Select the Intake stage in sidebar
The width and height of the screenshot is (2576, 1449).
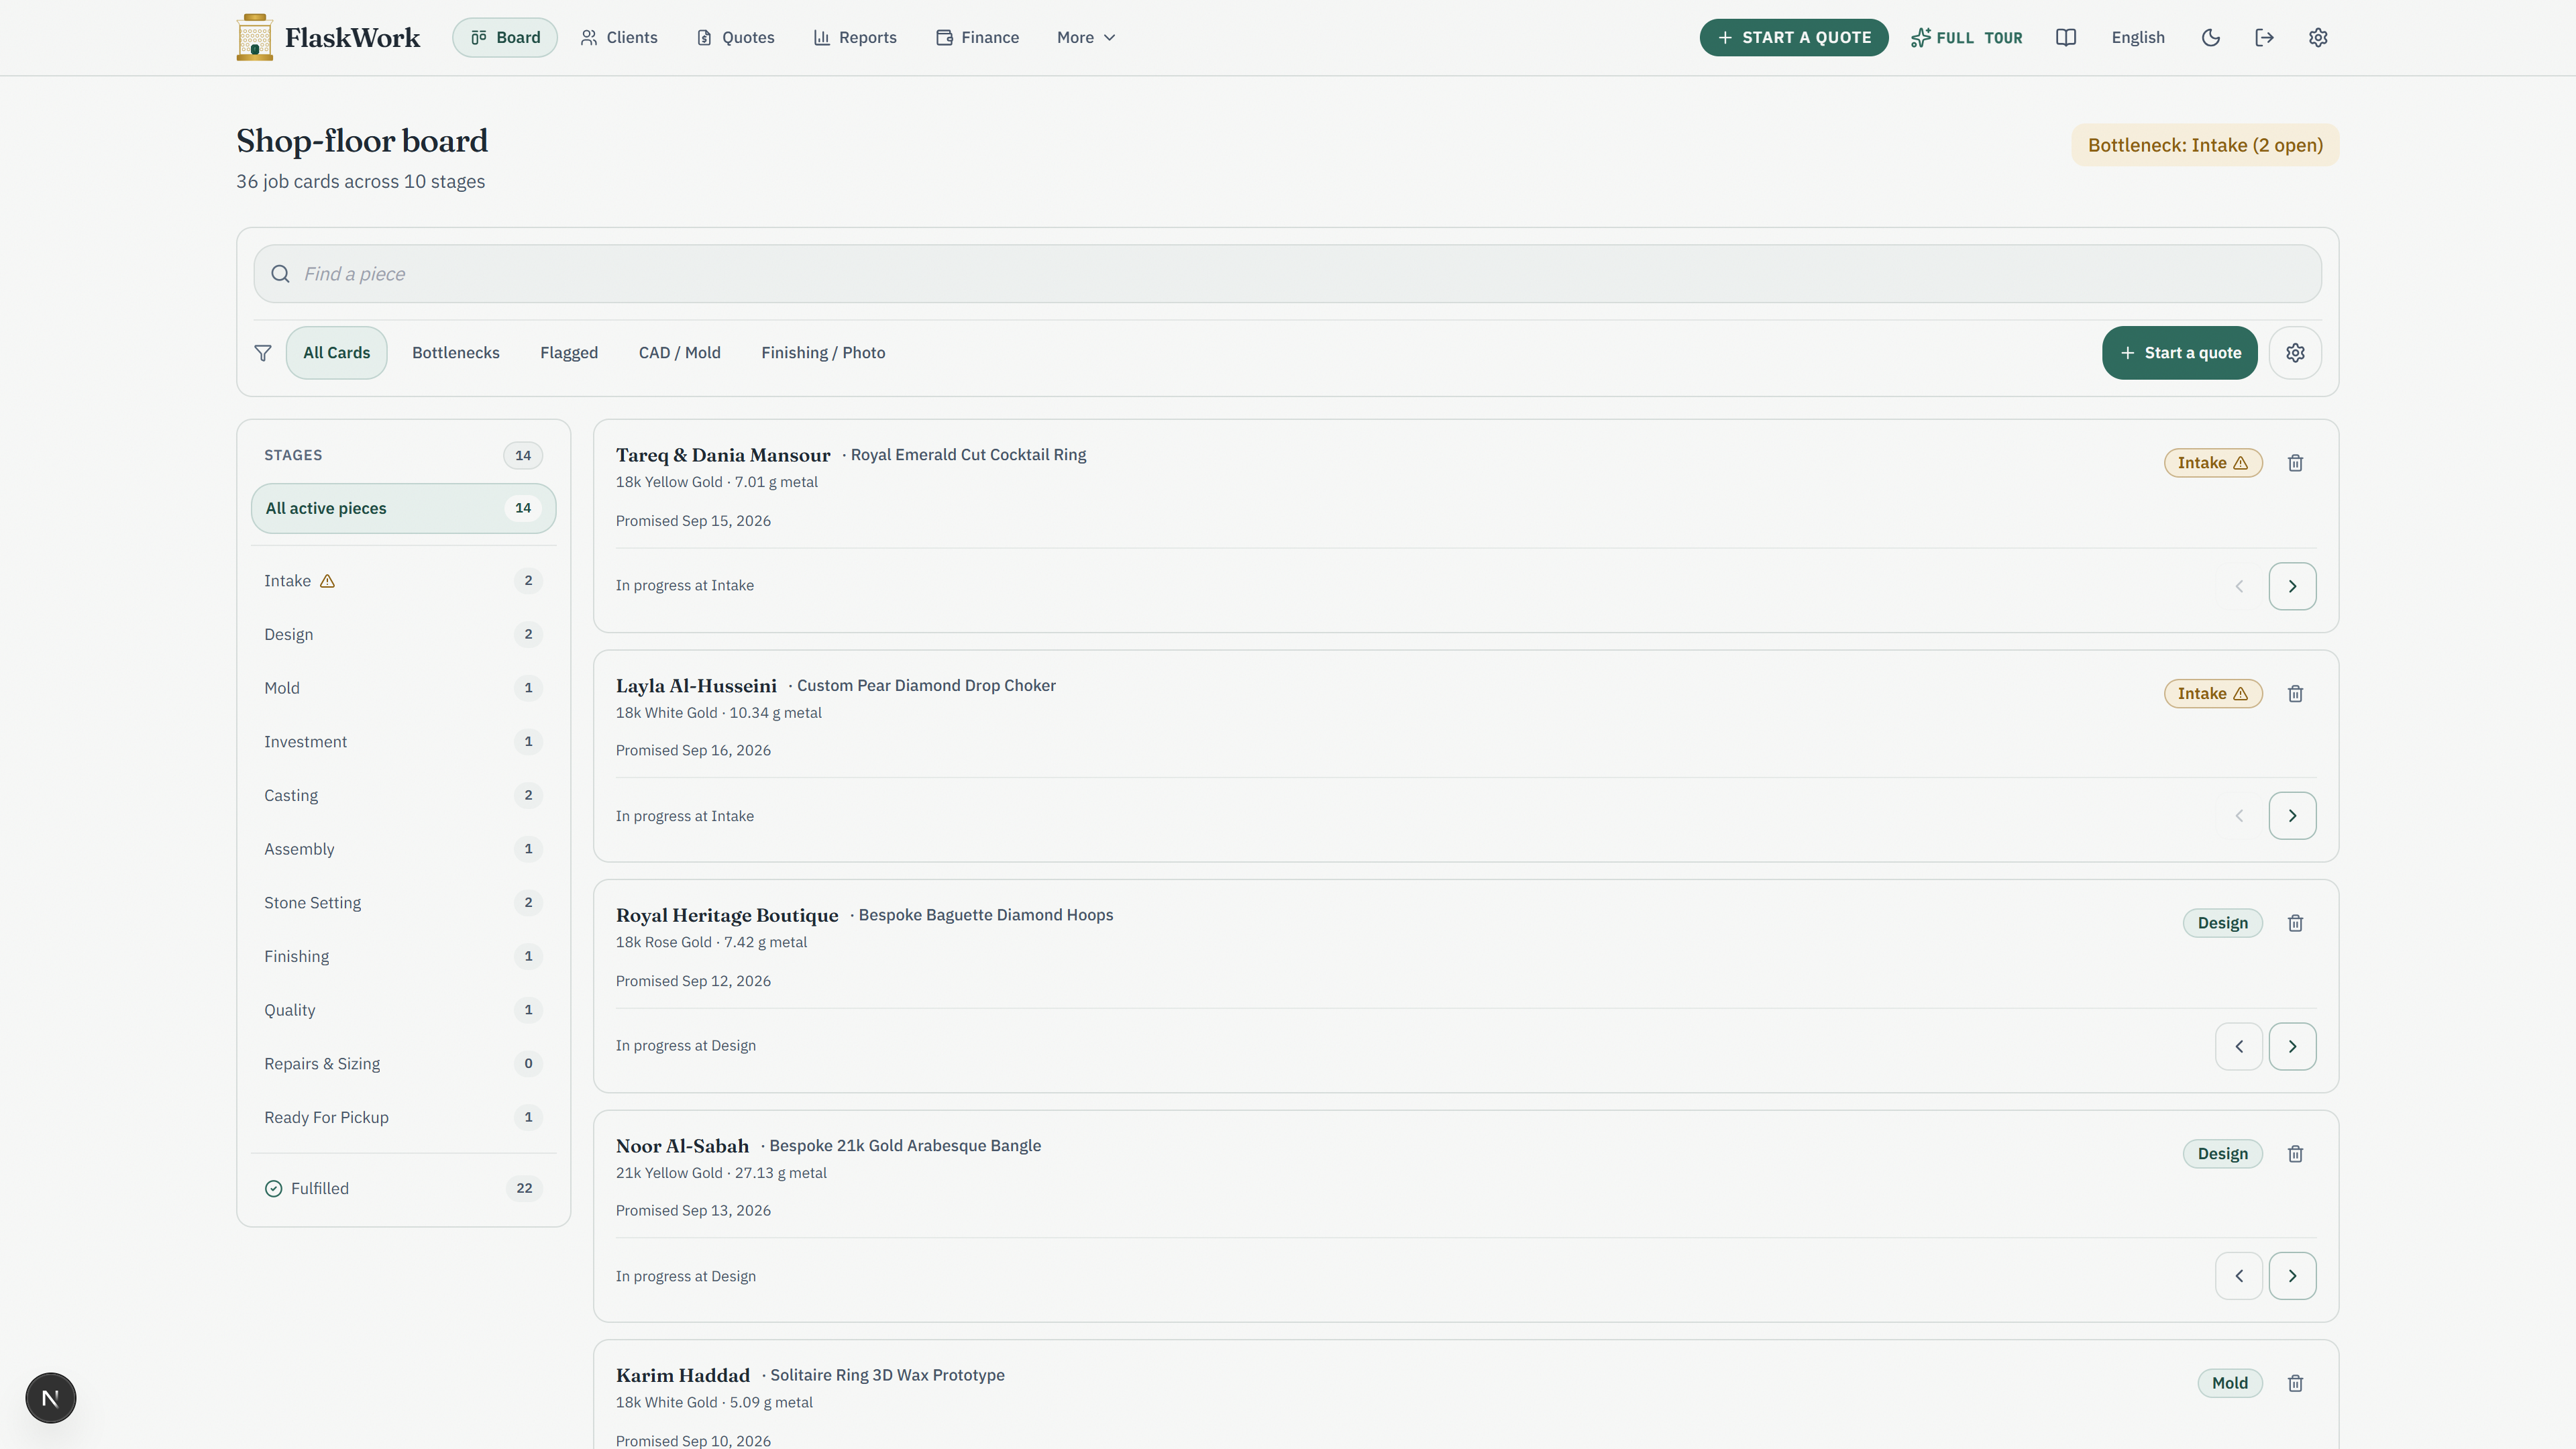point(403,581)
